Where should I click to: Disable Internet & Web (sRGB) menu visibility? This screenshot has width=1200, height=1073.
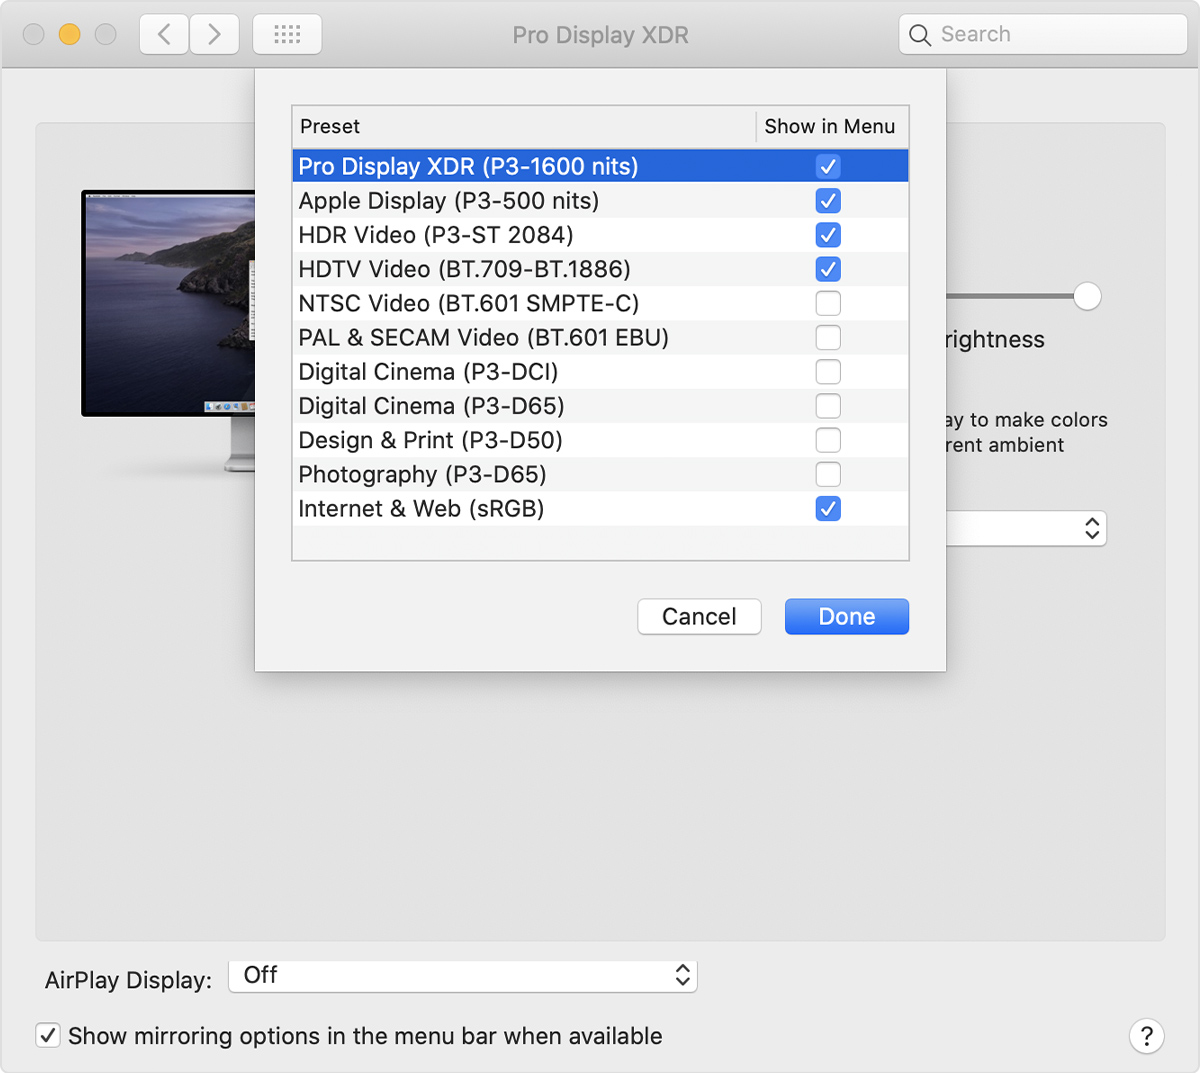coord(827,509)
